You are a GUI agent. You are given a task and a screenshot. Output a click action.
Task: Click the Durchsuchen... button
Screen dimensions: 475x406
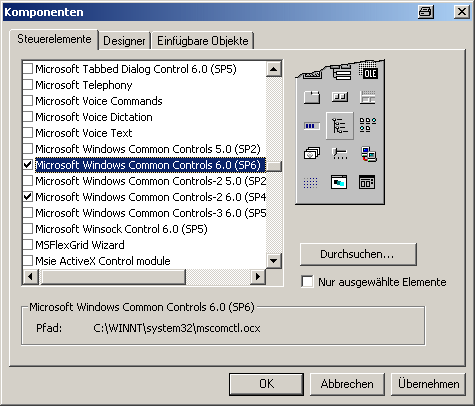[x=358, y=254]
